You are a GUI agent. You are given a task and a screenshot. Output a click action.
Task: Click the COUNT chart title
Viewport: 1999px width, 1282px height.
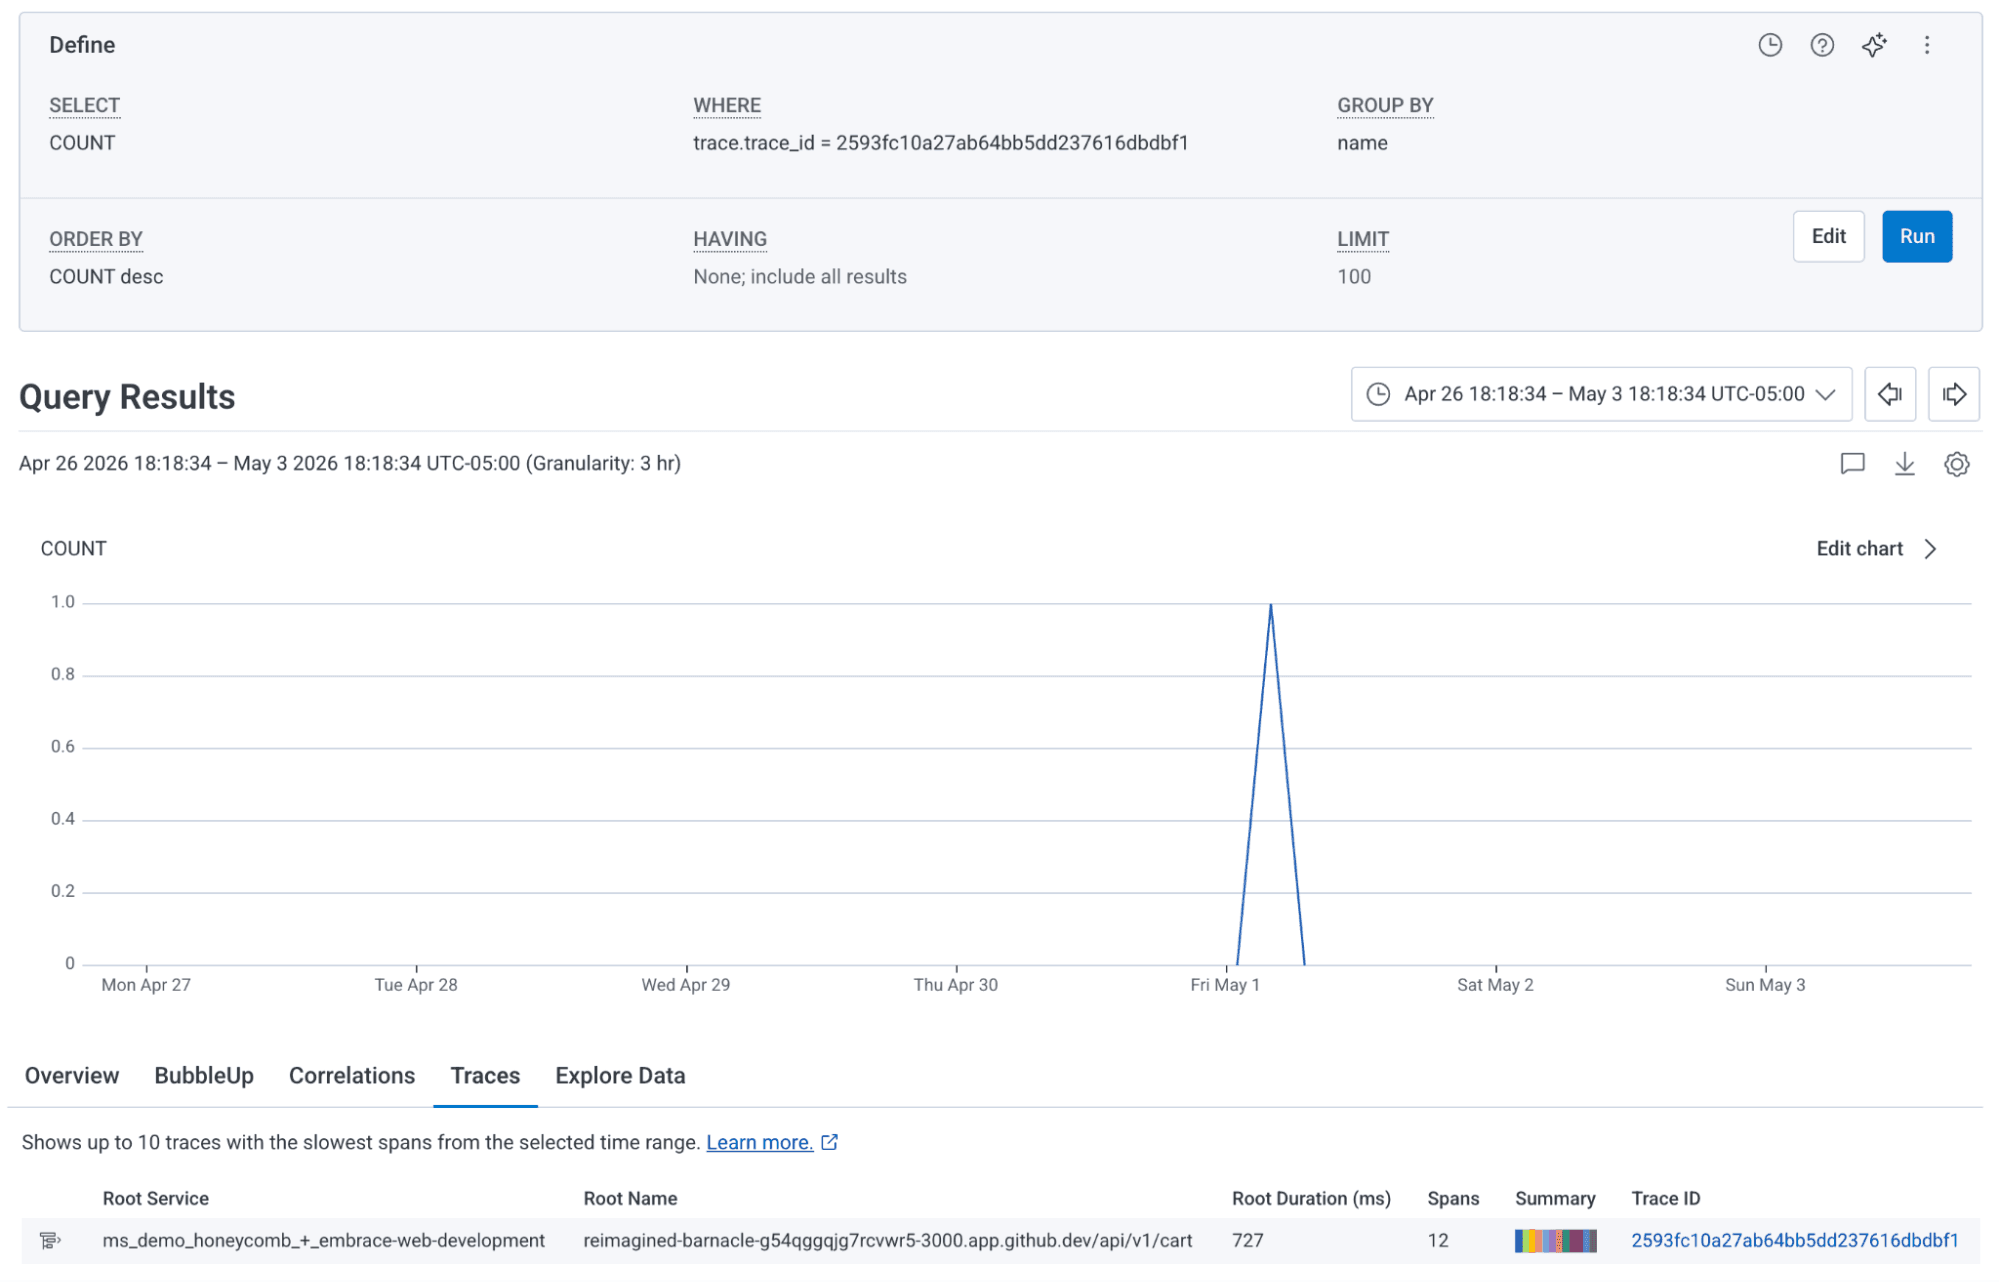click(x=73, y=549)
